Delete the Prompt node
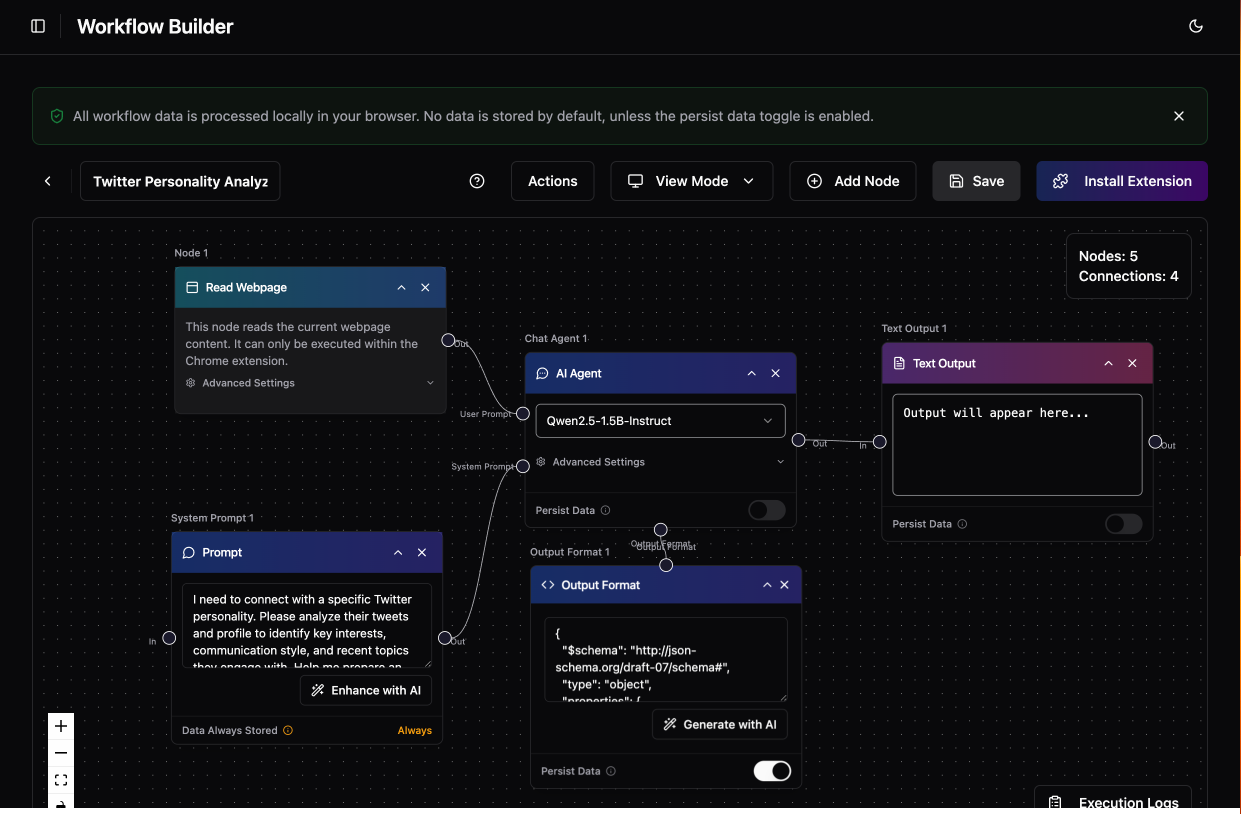This screenshot has height=814, width=1241. click(x=422, y=552)
